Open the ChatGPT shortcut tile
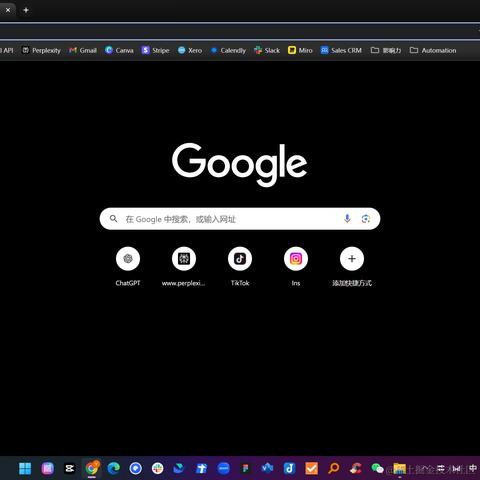Viewport: 480px width, 480px height. (x=128, y=267)
